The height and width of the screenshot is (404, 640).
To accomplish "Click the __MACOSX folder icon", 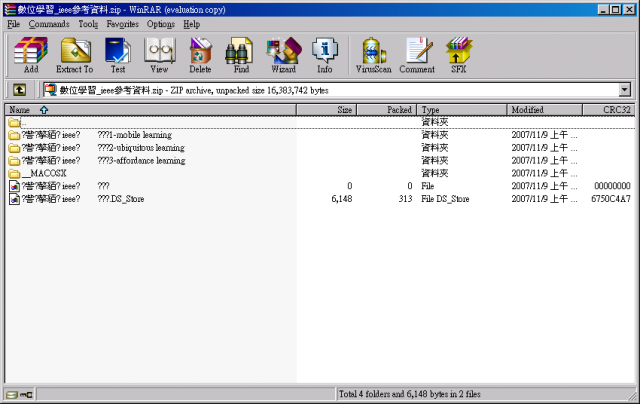I will tap(14, 173).
